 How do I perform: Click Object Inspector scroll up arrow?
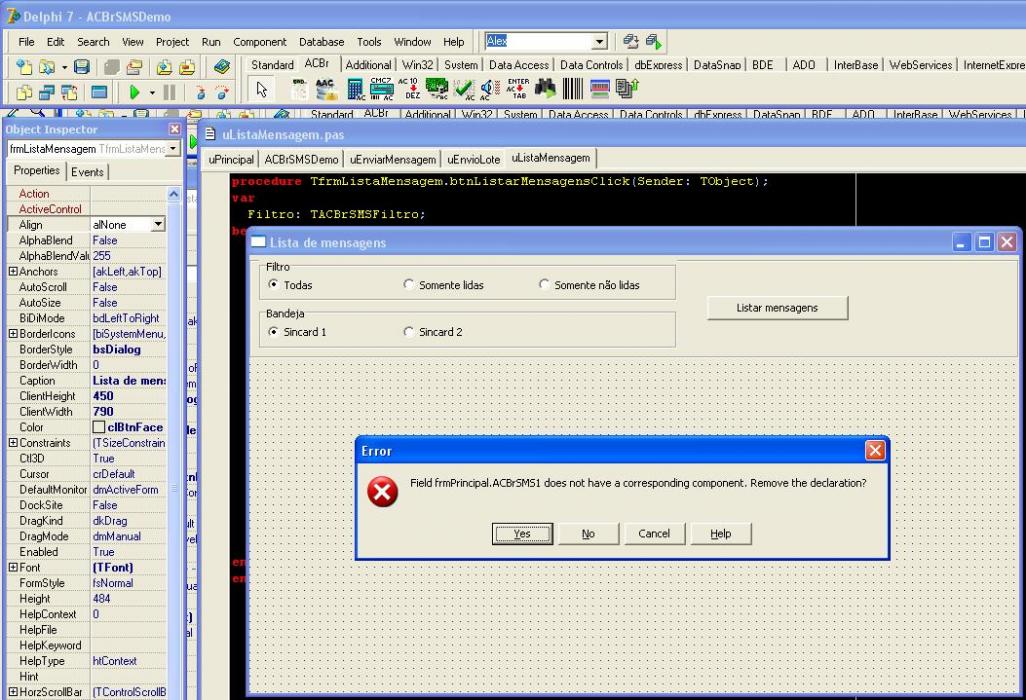pyautogui.click(x=173, y=194)
